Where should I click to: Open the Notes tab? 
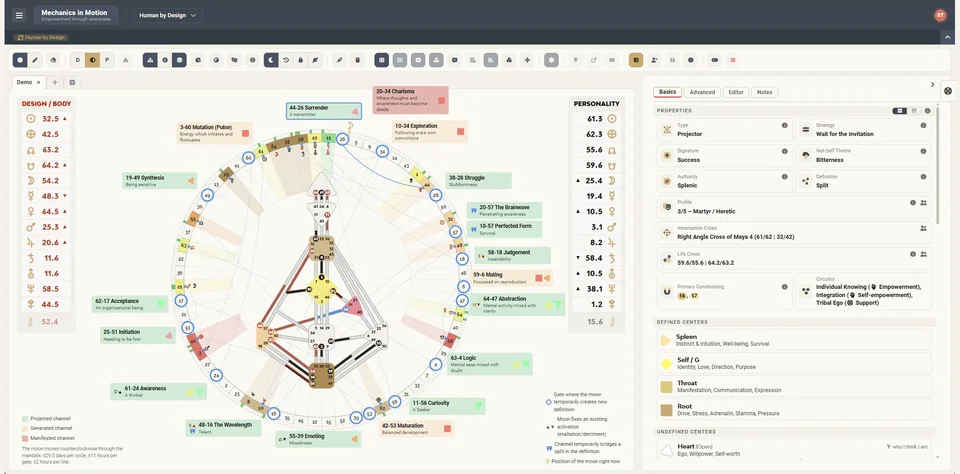(765, 92)
